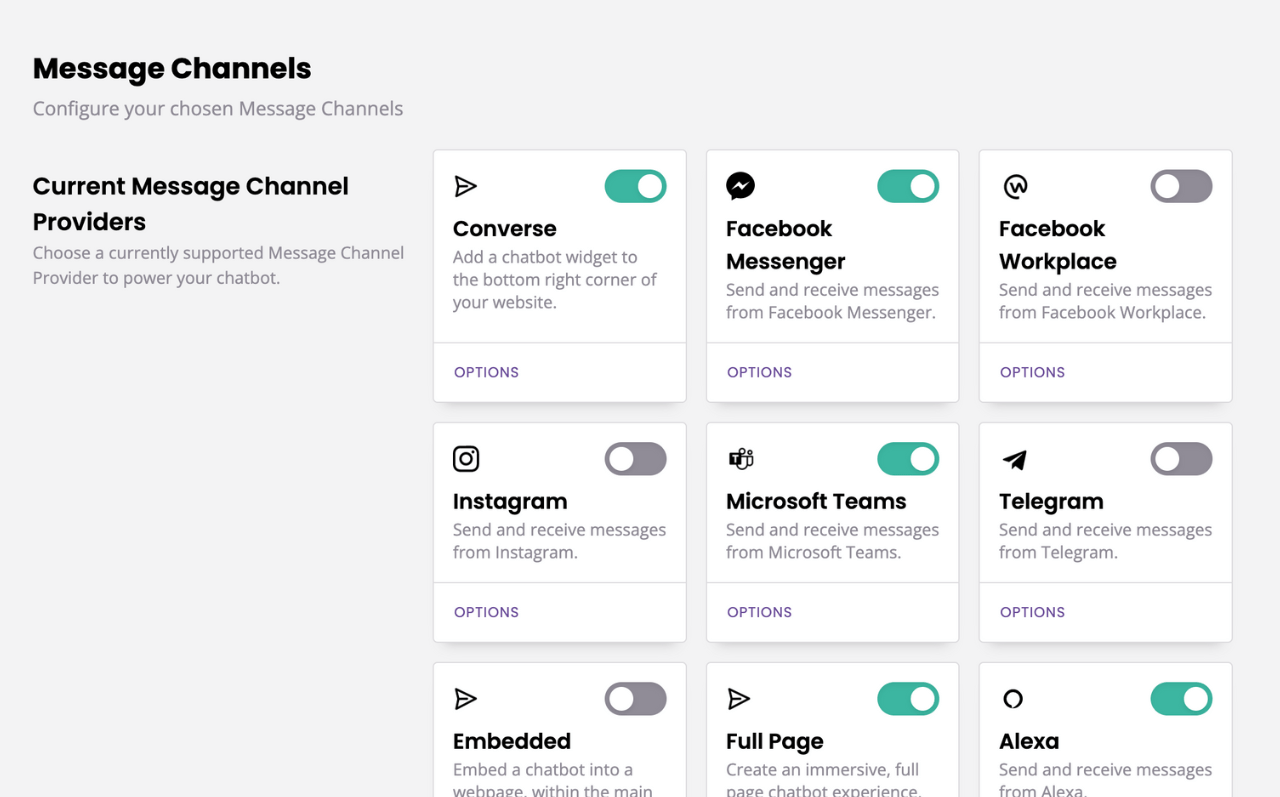Open OPTIONS for Facebook Messenger
The width and height of the screenshot is (1280, 797).
(x=759, y=371)
